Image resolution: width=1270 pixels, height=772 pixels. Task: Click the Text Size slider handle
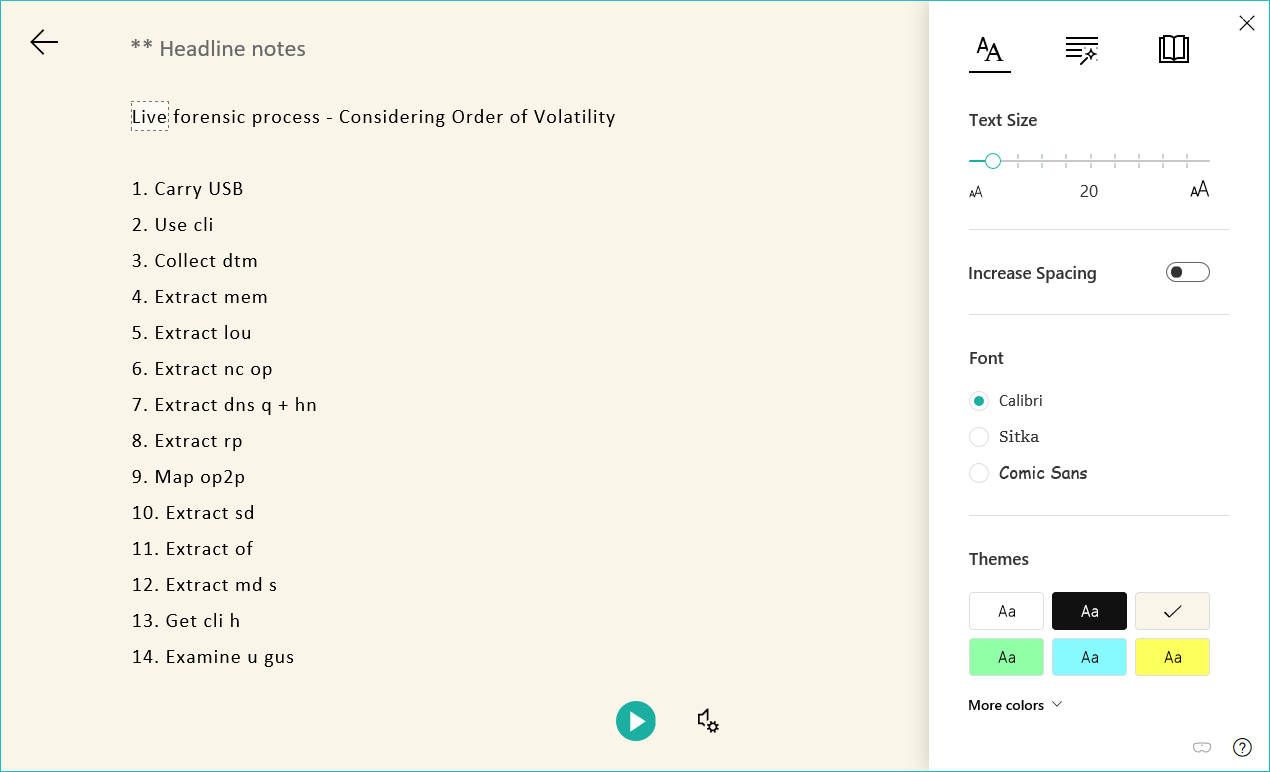click(x=993, y=161)
